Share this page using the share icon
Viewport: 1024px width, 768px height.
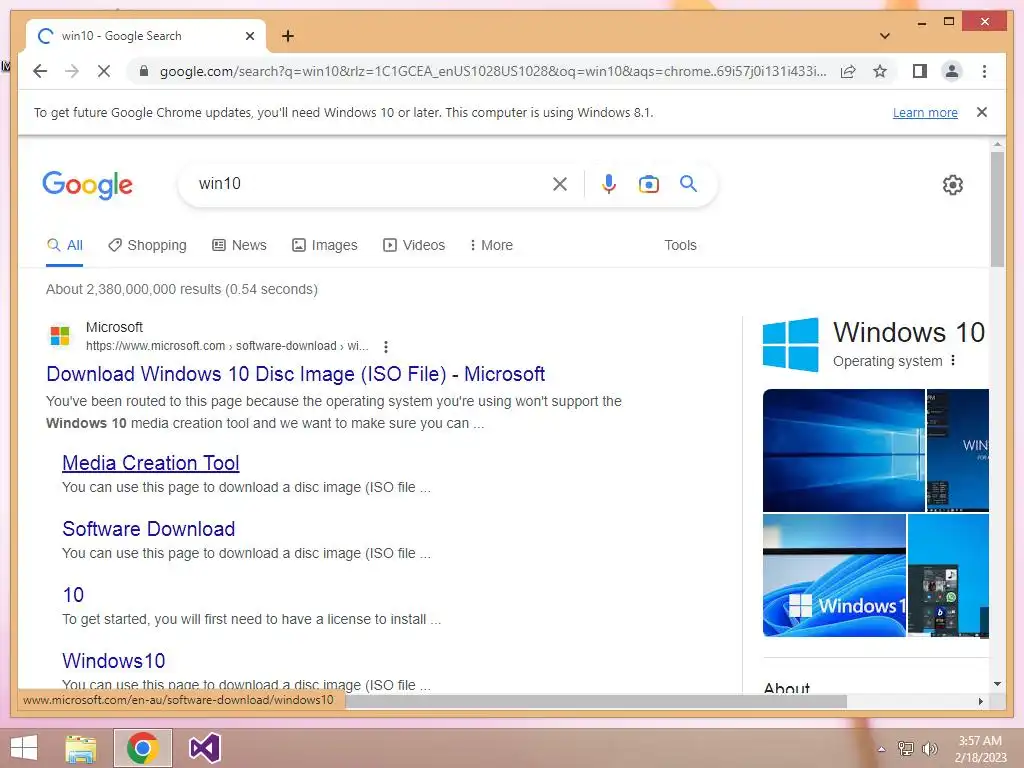[x=848, y=71]
